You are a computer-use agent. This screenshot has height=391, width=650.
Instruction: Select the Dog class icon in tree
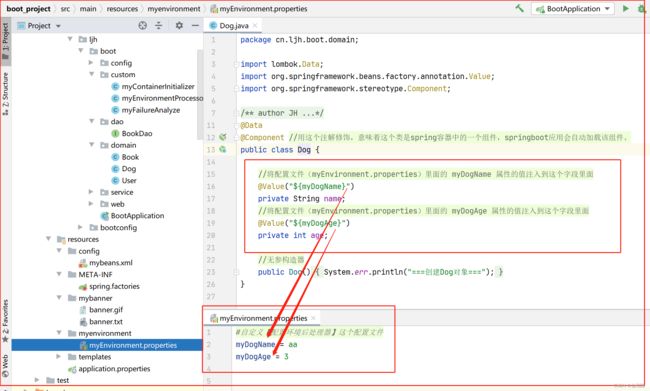click(116, 169)
